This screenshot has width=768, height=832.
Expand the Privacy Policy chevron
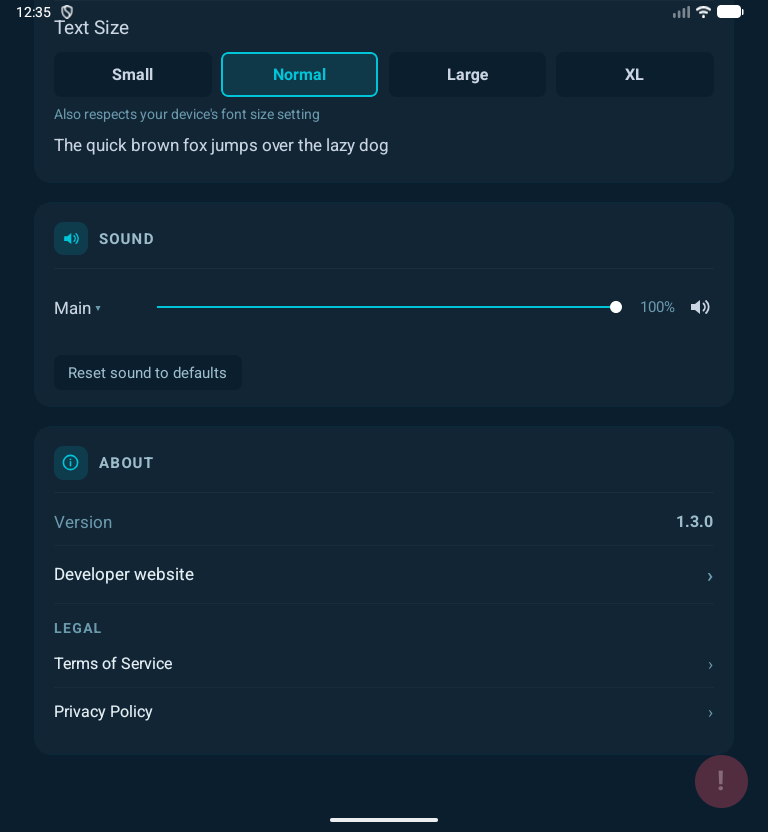click(710, 713)
